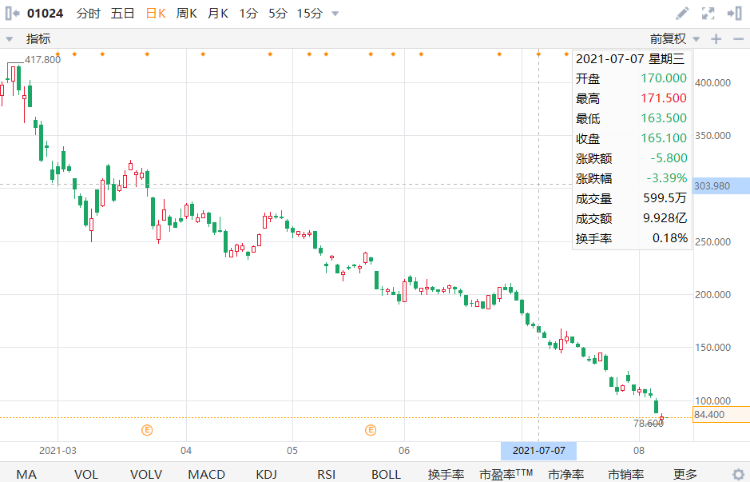Enable the 市盈率TTM indicator
The image size is (750, 482).
coord(506,474)
